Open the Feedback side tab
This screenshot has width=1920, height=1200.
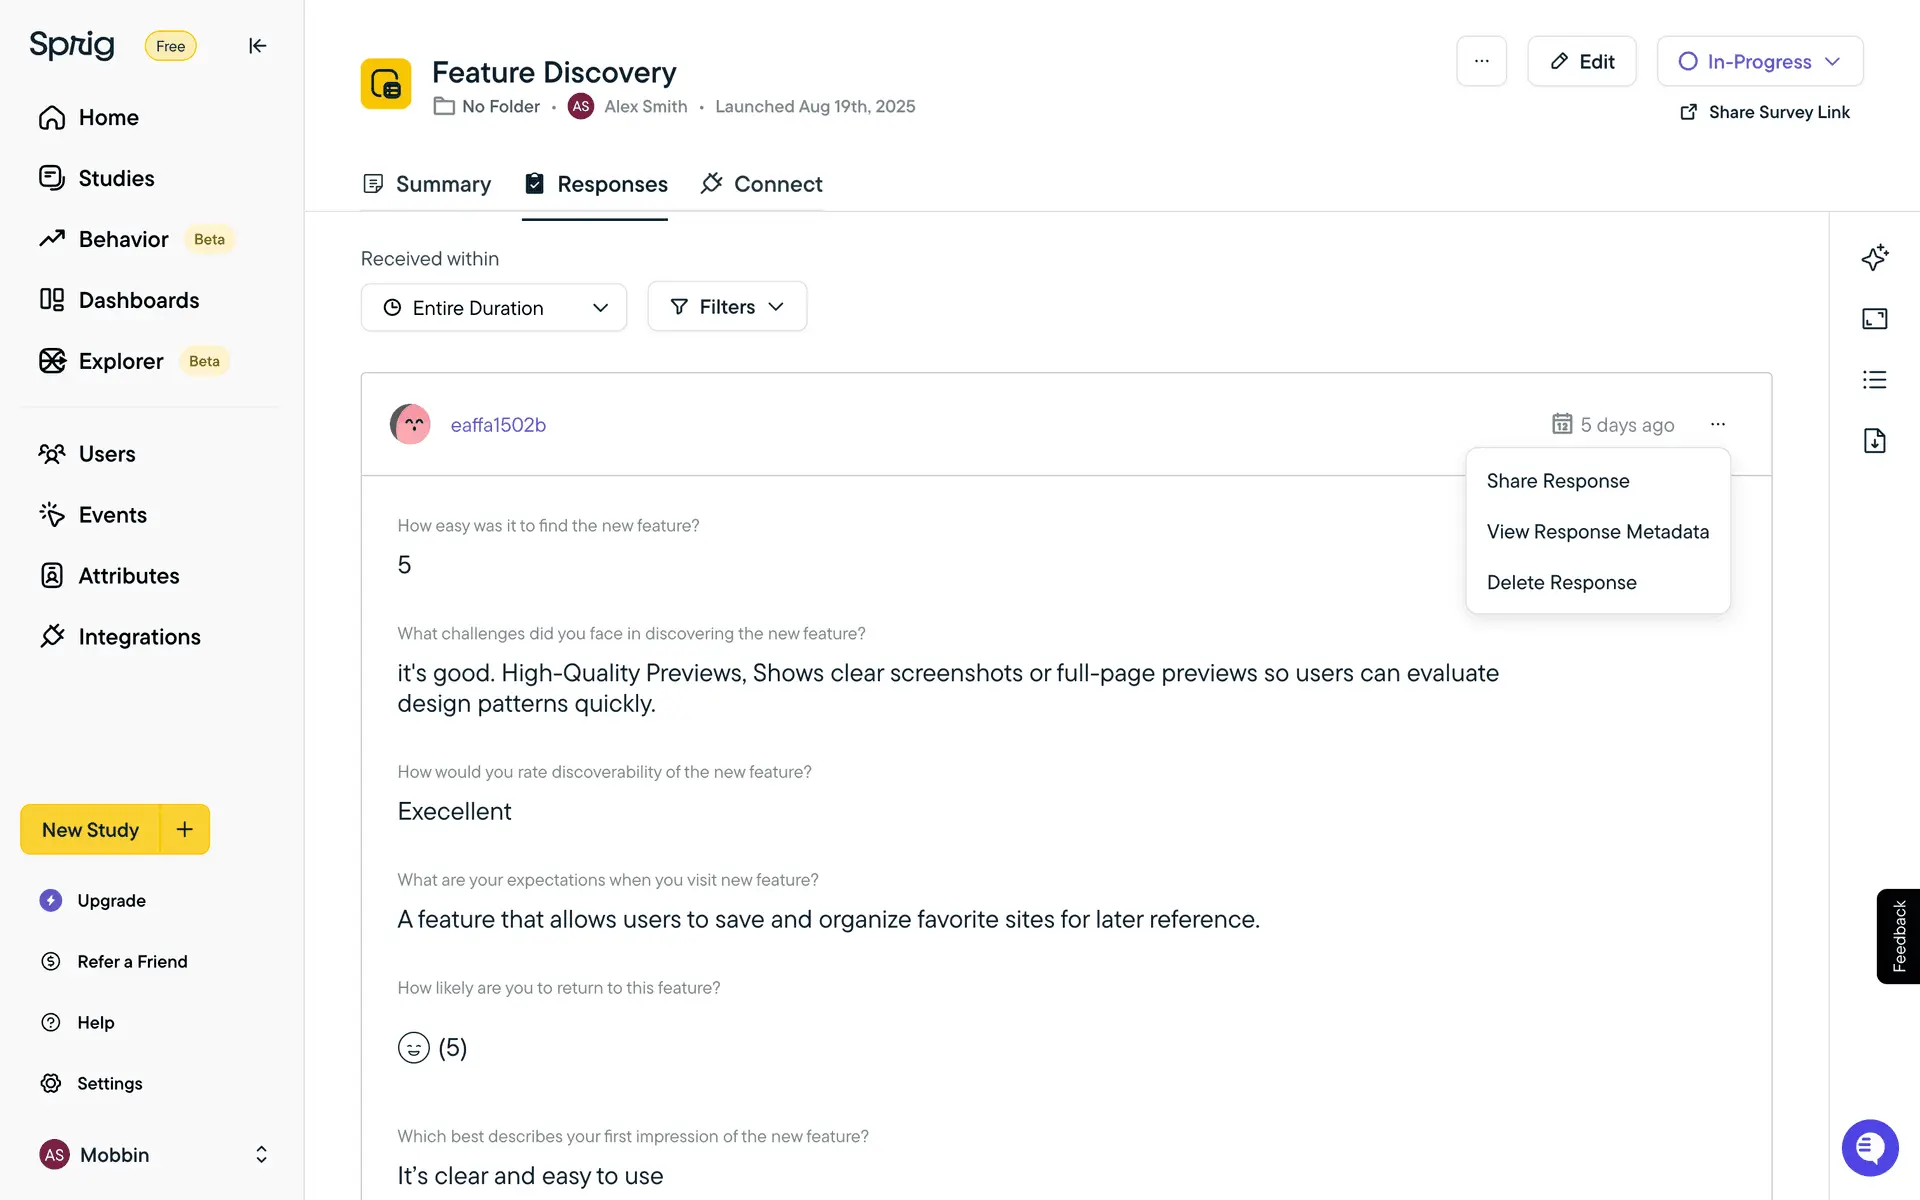1898,936
